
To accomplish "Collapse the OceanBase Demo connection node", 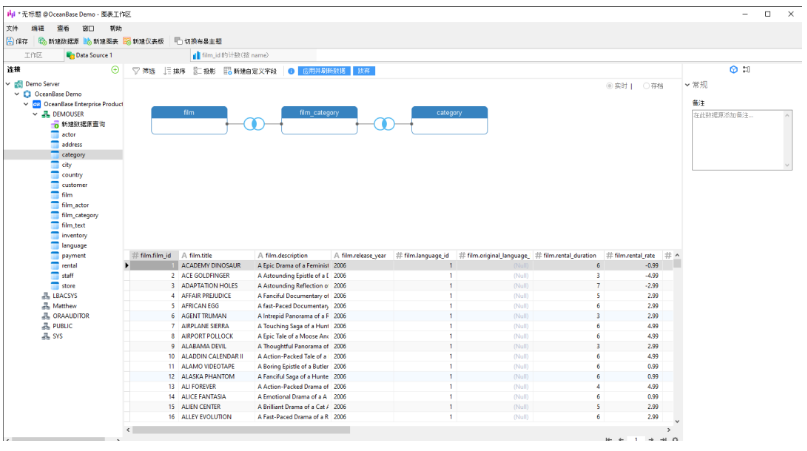I will 17,94.
